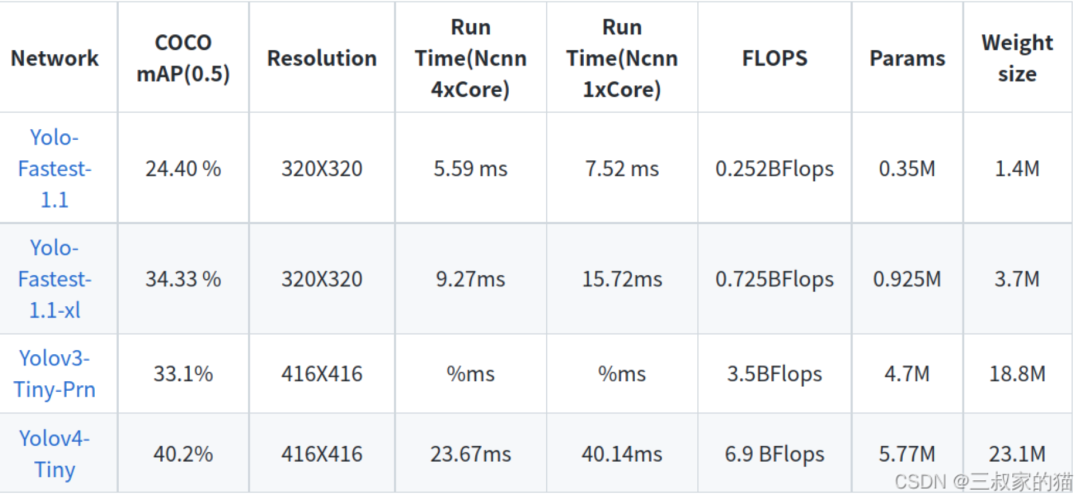The height and width of the screenshot is (497, 1080).
Task: Select the 5.77M params cell
Action: pos(907,454)
